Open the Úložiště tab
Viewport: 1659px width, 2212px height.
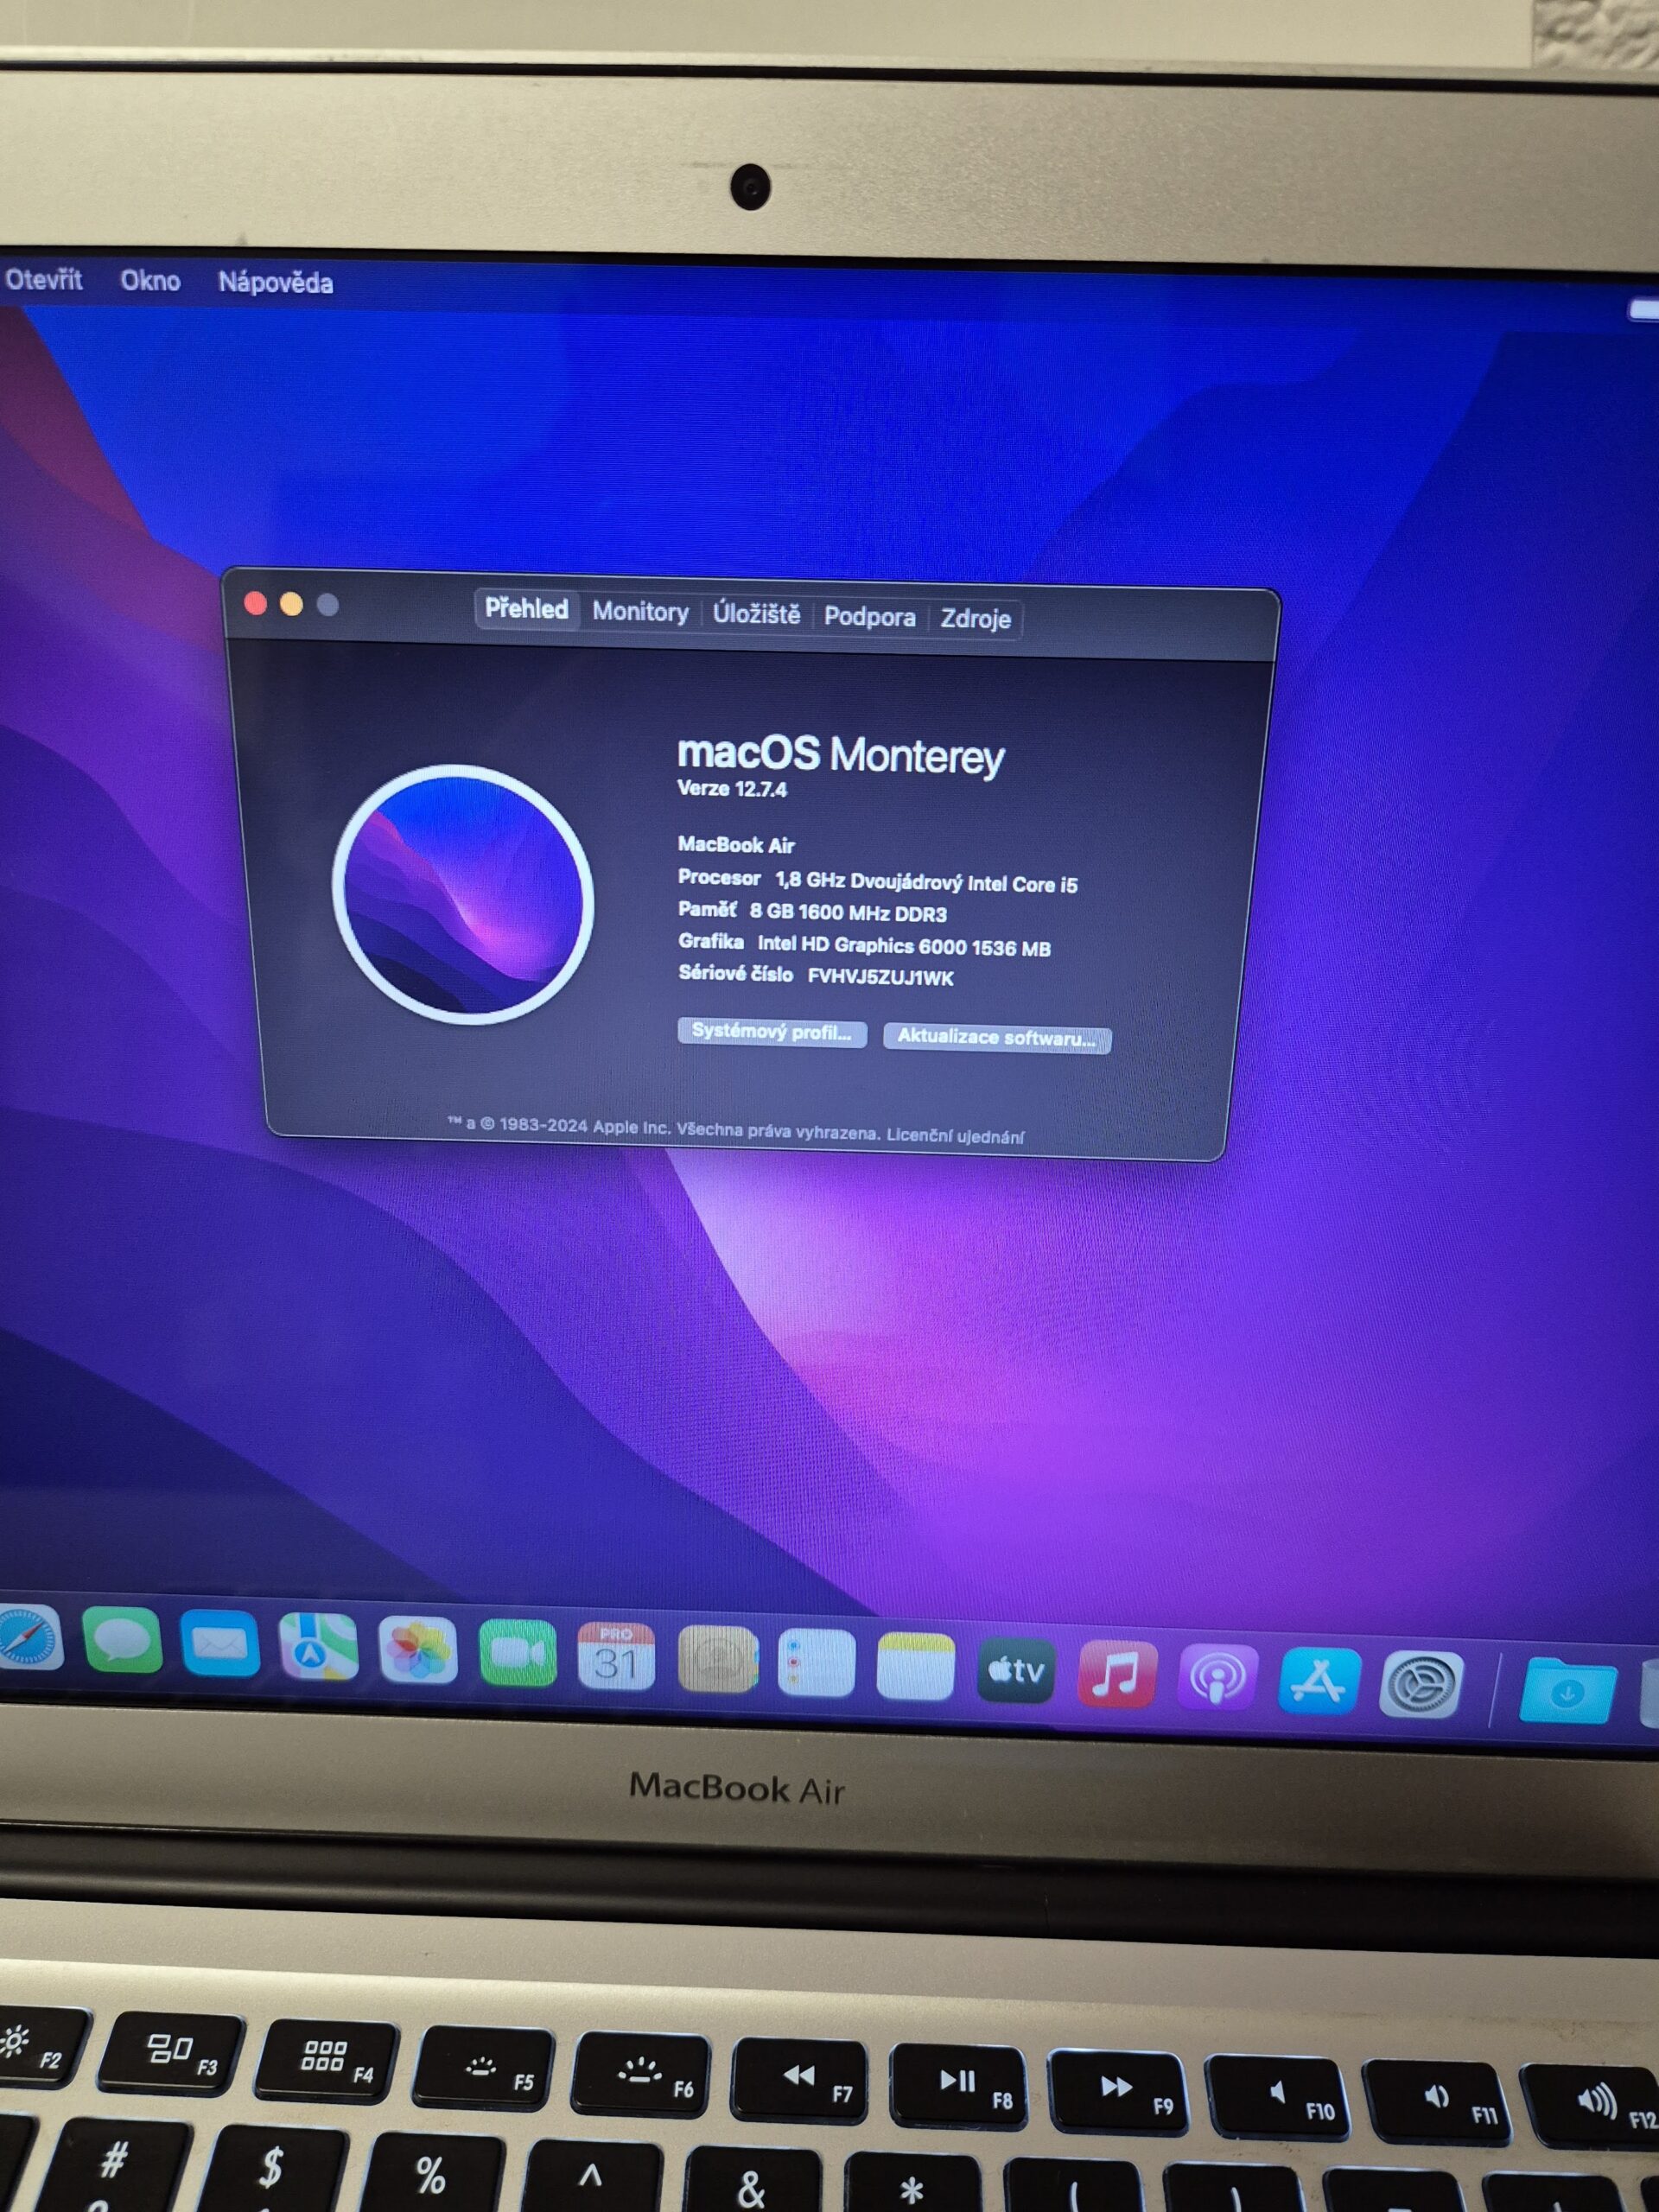click(756, 613)
